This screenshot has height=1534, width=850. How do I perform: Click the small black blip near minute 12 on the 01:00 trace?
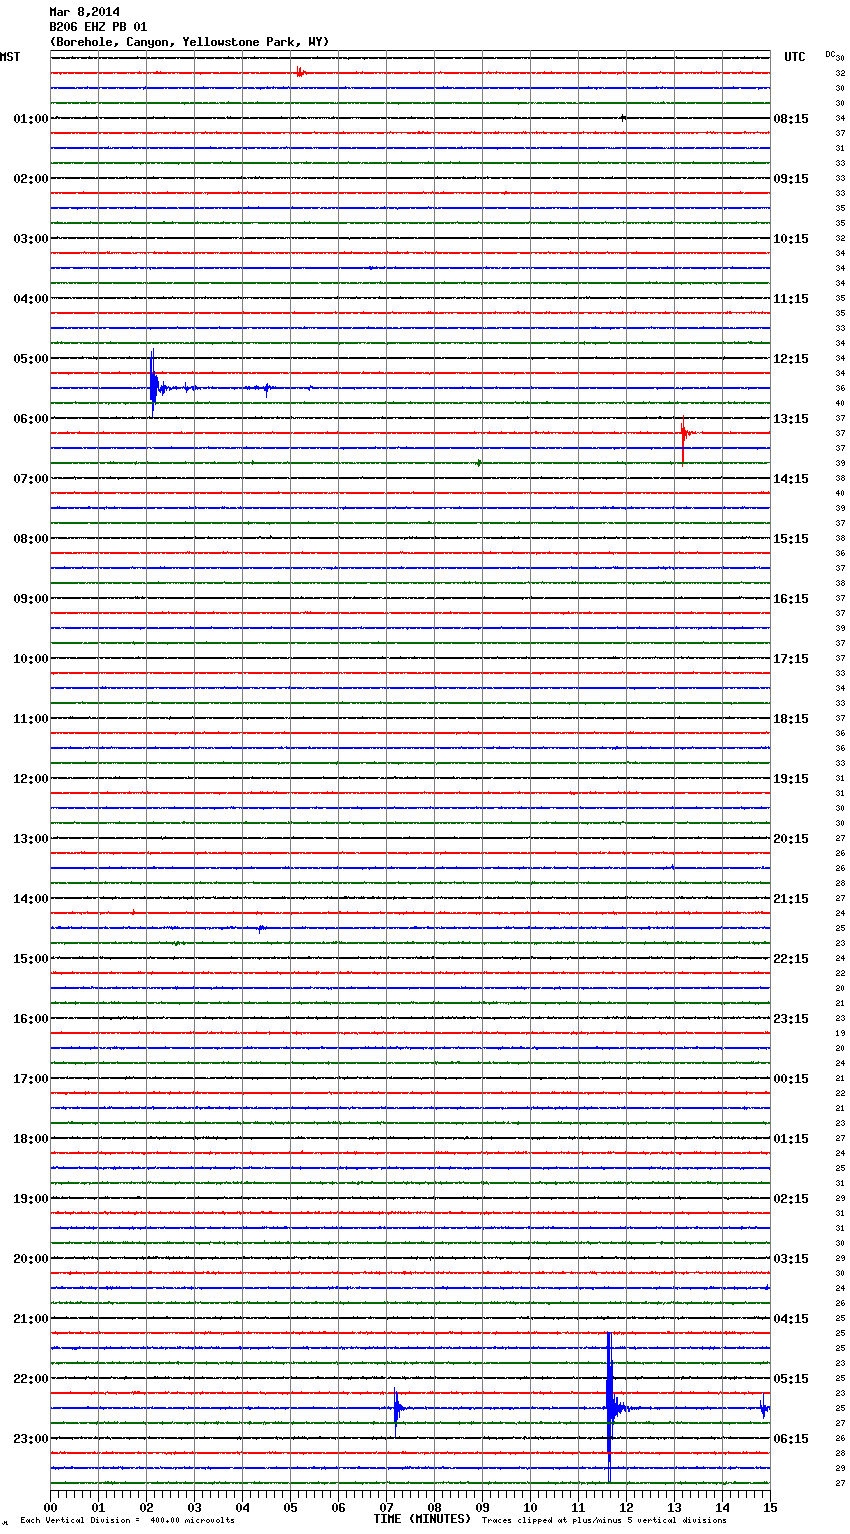[622, 118]
